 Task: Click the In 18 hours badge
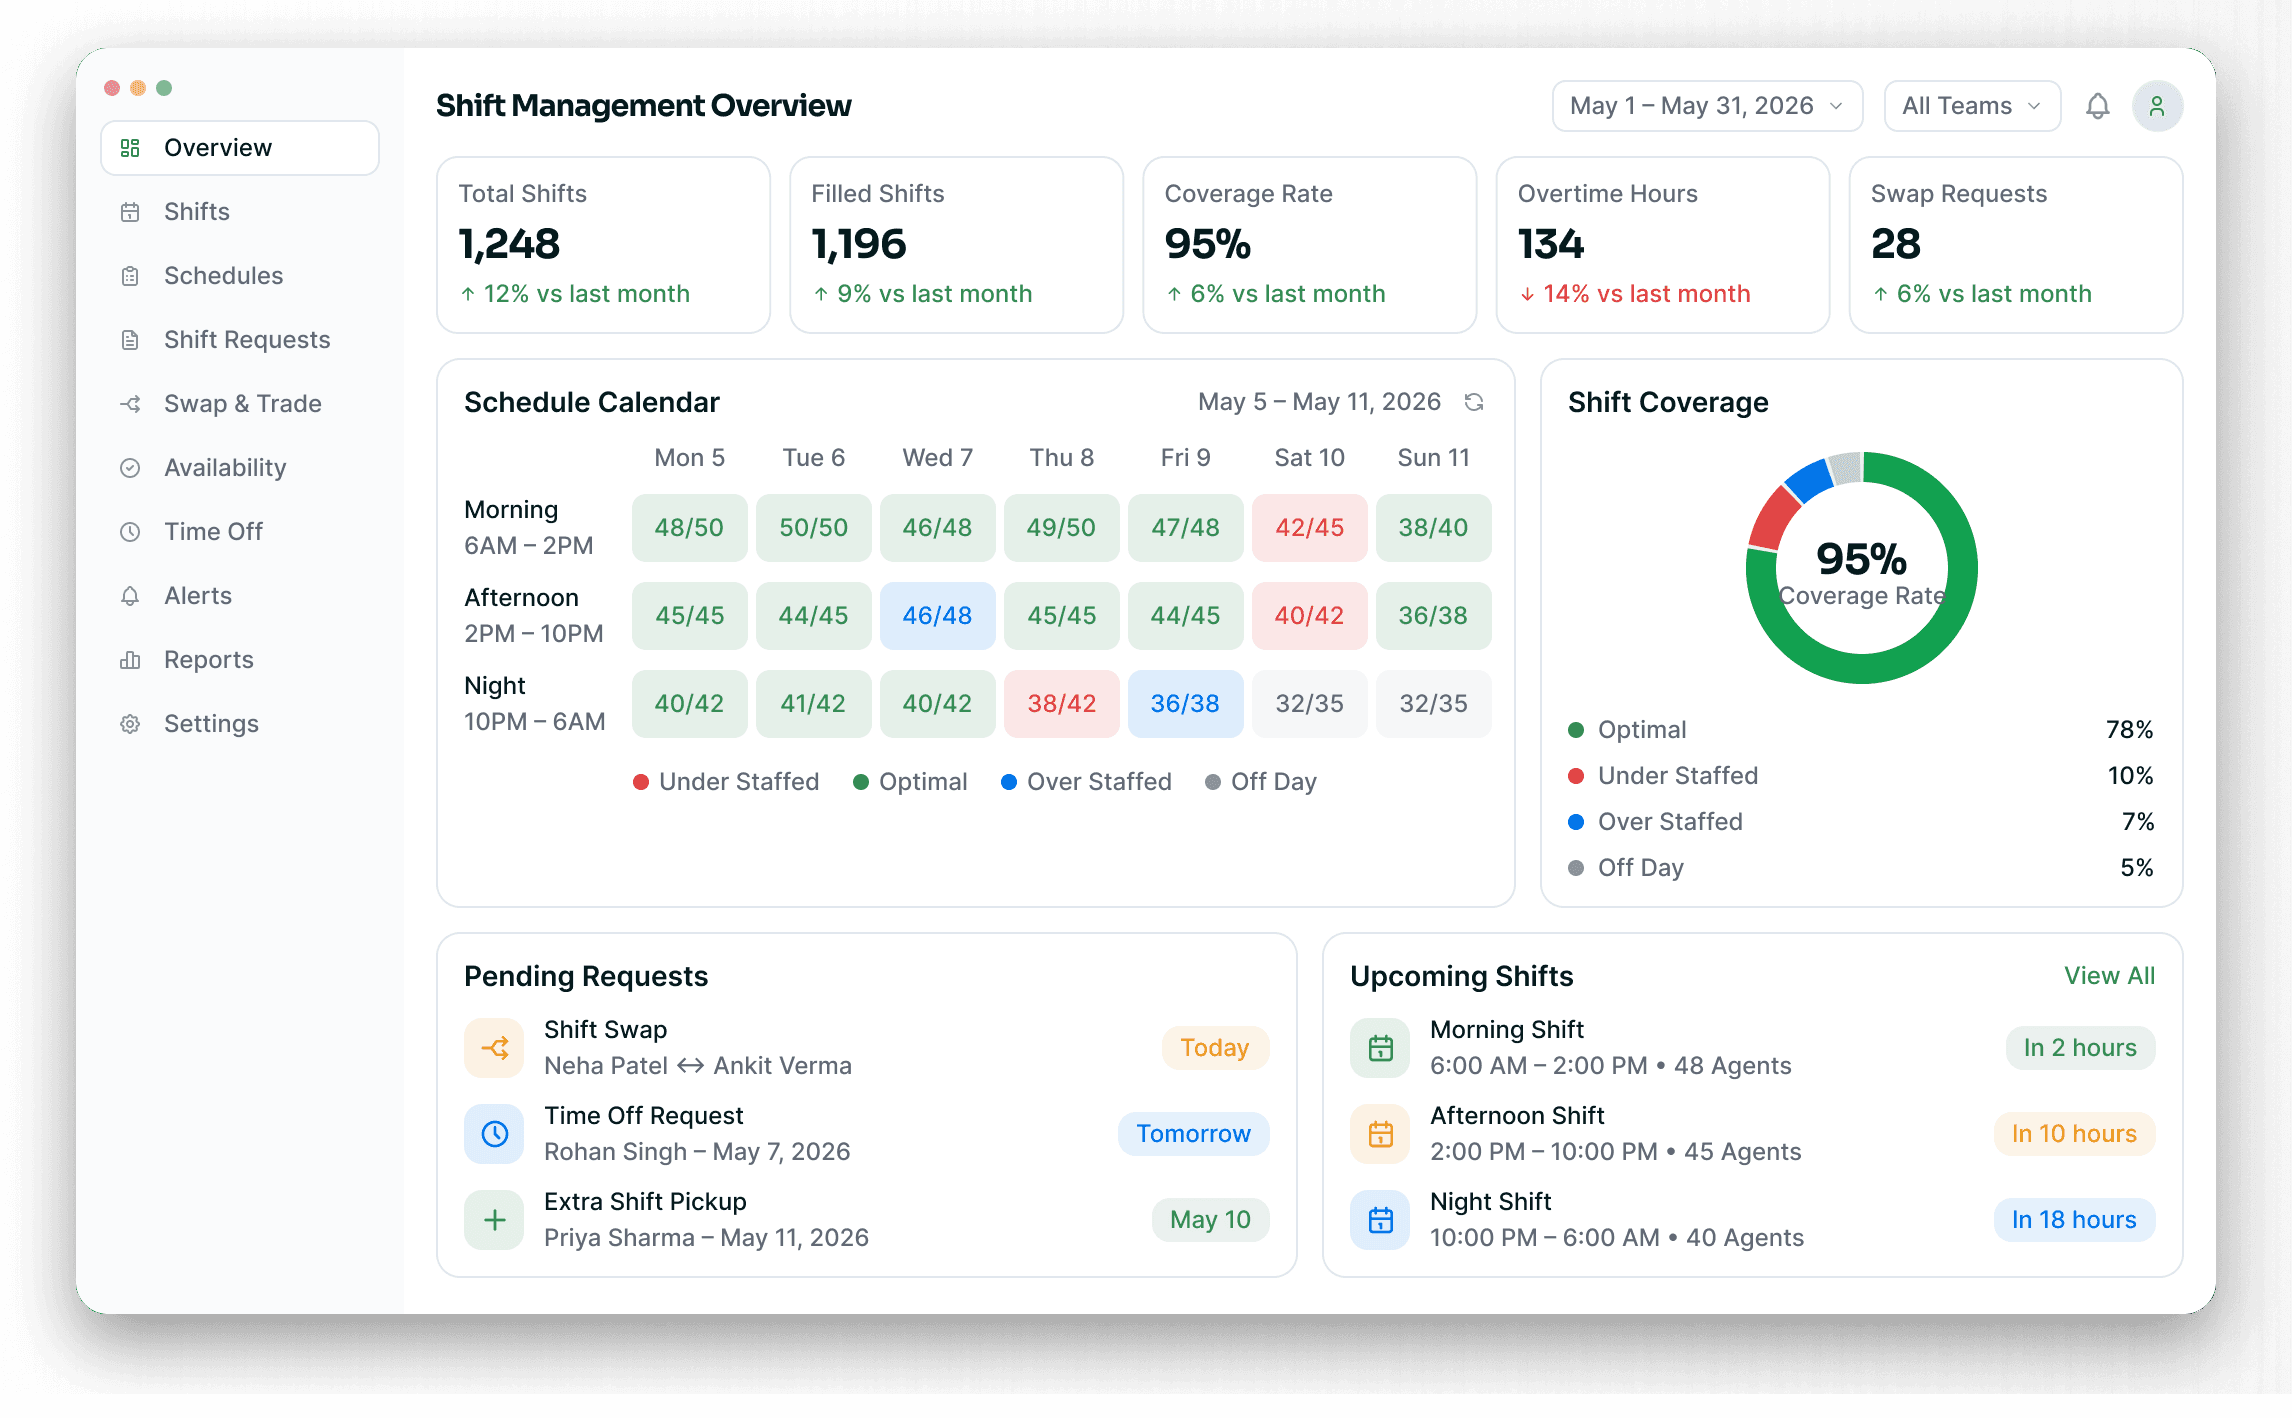click(2074, 1219)
